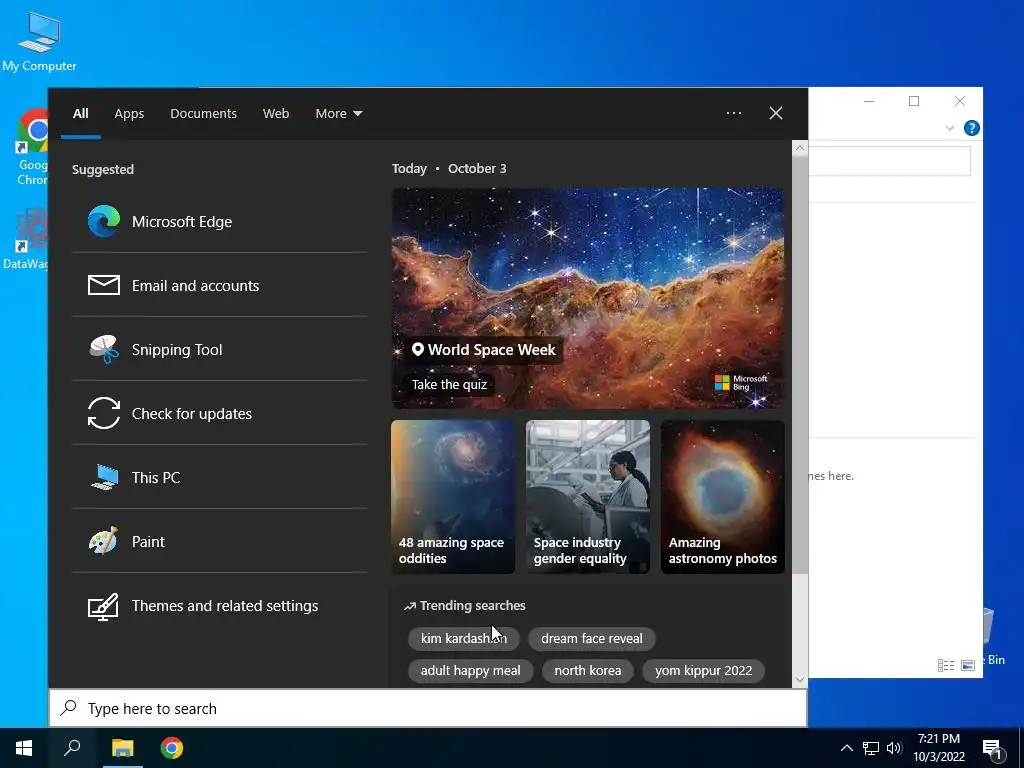Image resolution: width=1024 pixels, height=768 pixels.
Task: Click the Check for updates text label
Action: click(x=192, y=414)
